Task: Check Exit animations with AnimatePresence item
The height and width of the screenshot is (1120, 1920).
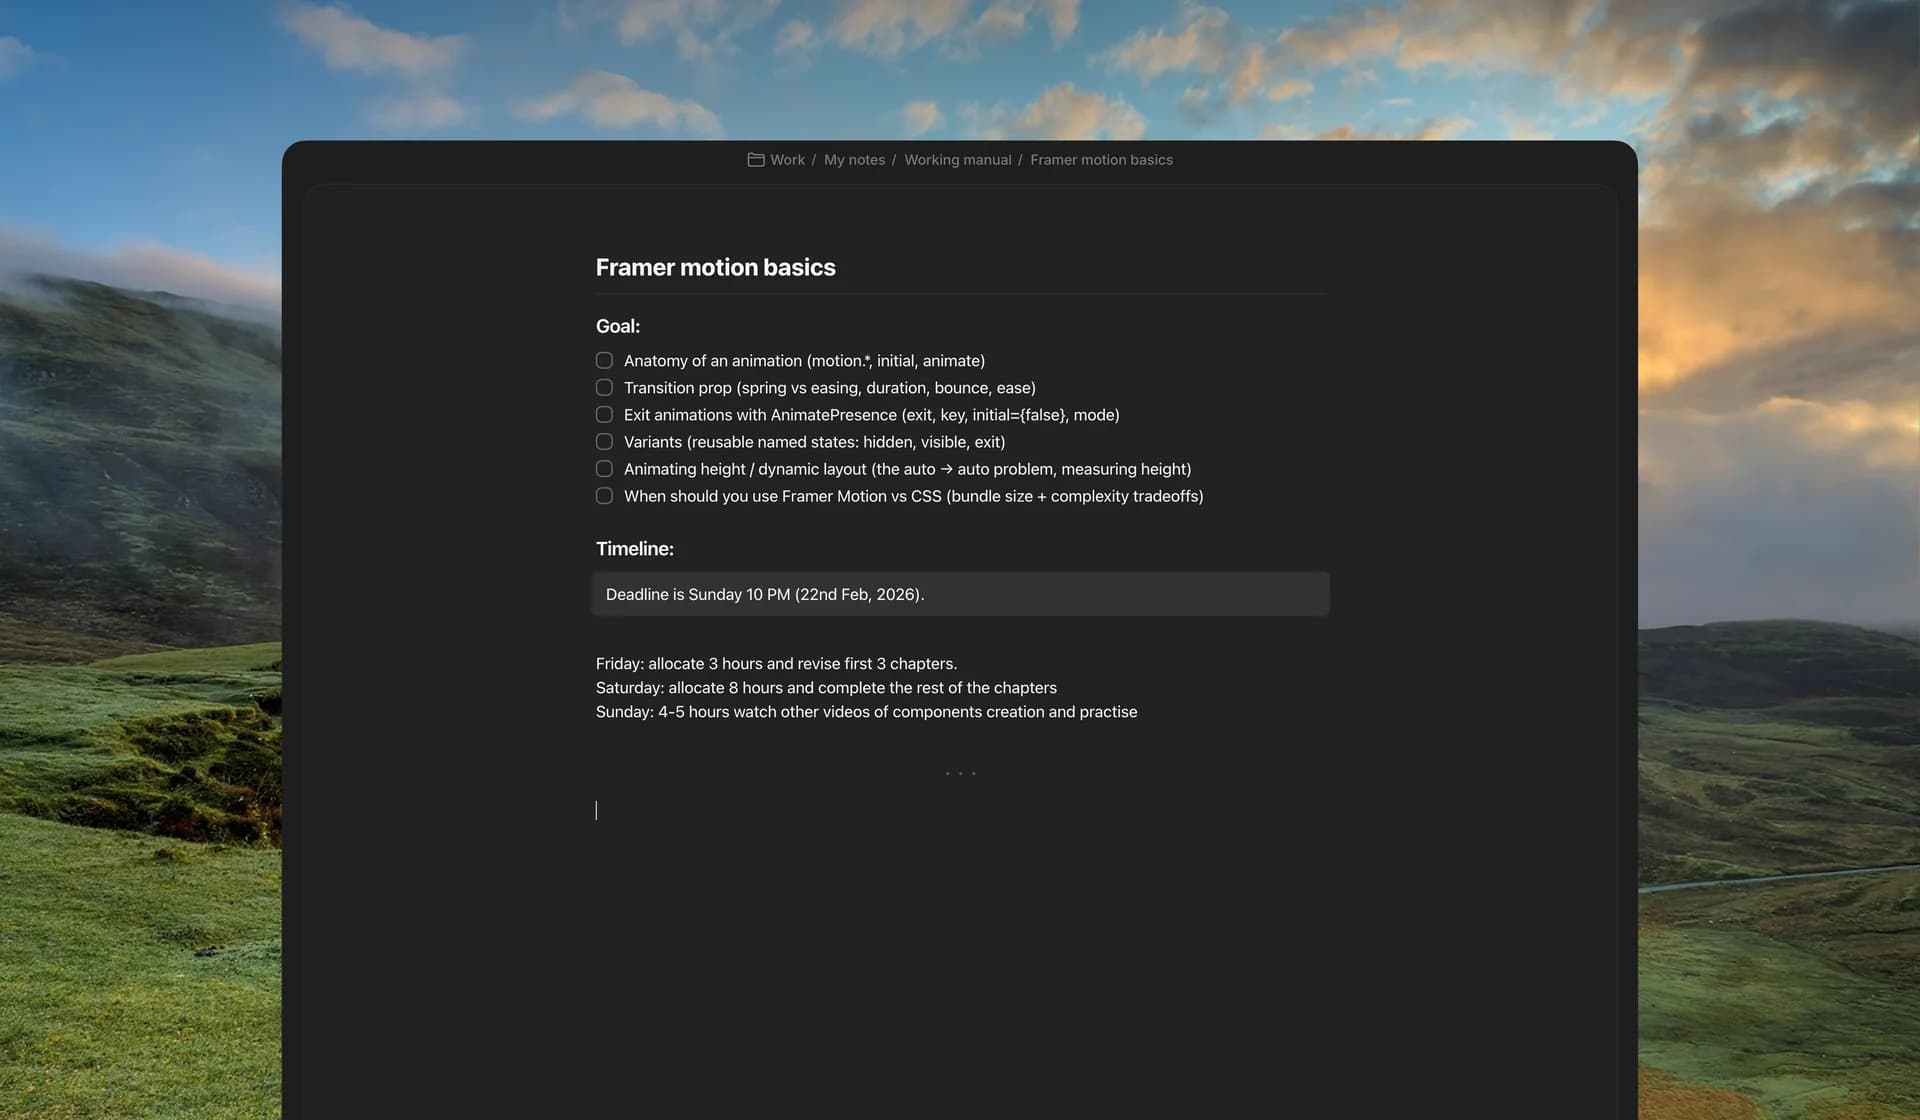Action: [604, 414]
